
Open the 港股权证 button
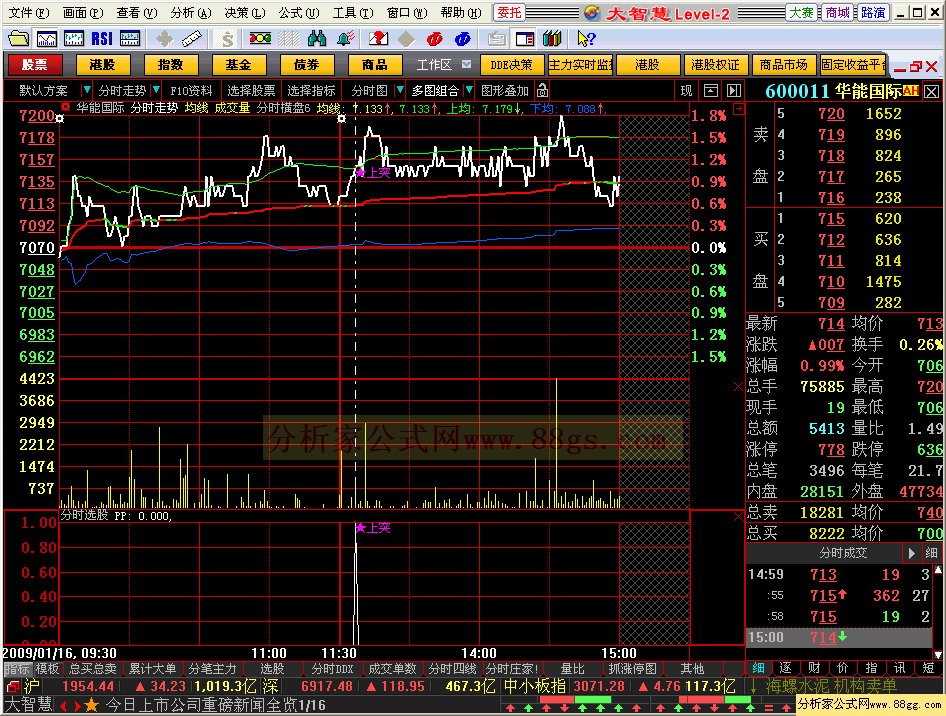coord(716,65)
